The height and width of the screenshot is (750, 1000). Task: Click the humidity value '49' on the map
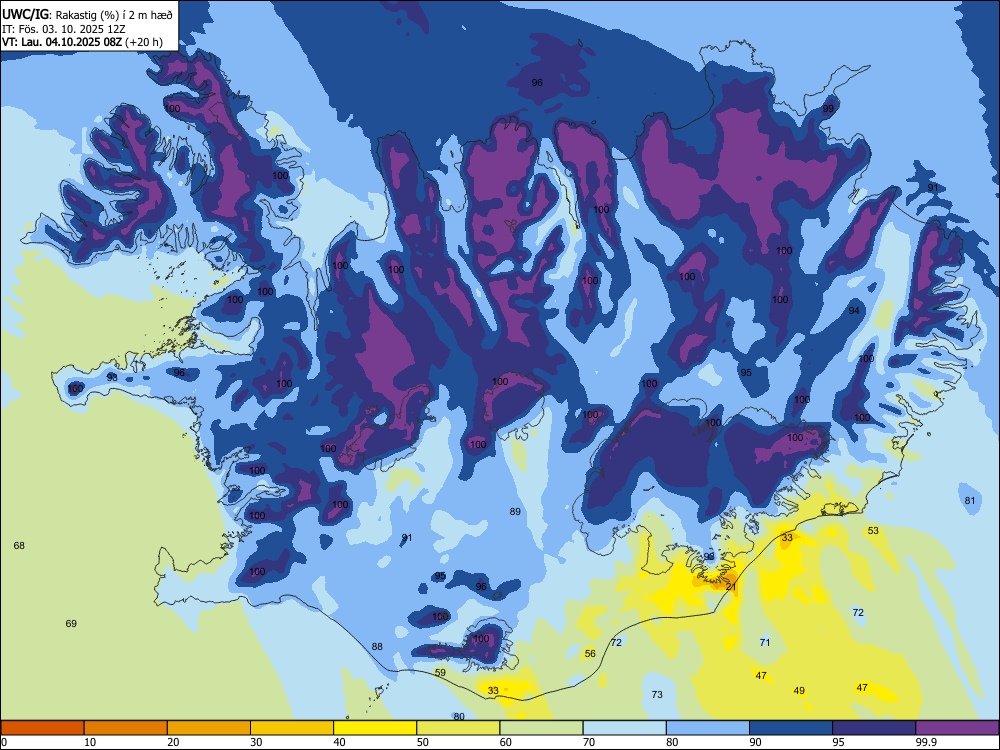799,690
